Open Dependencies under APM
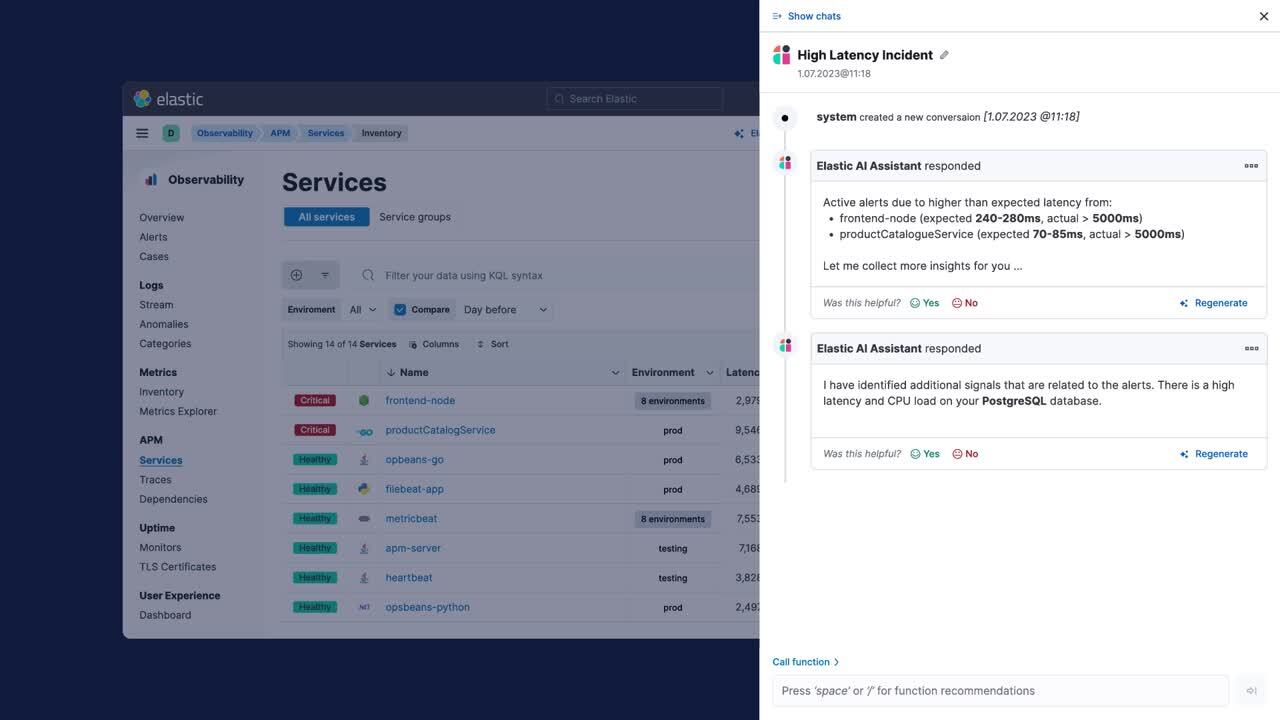 (x=173, y=499)
